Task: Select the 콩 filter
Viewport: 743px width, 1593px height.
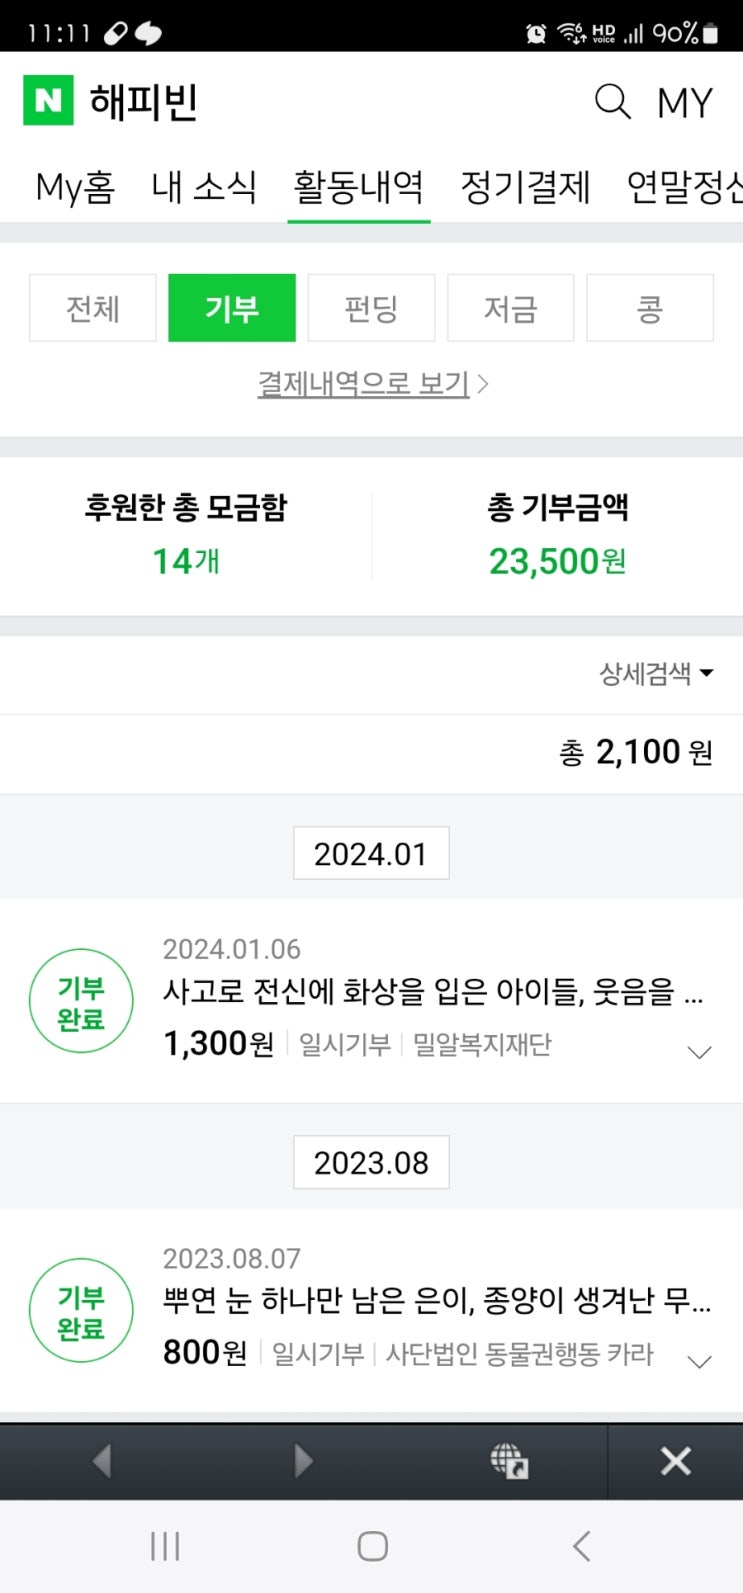Action: pos(650,308)
